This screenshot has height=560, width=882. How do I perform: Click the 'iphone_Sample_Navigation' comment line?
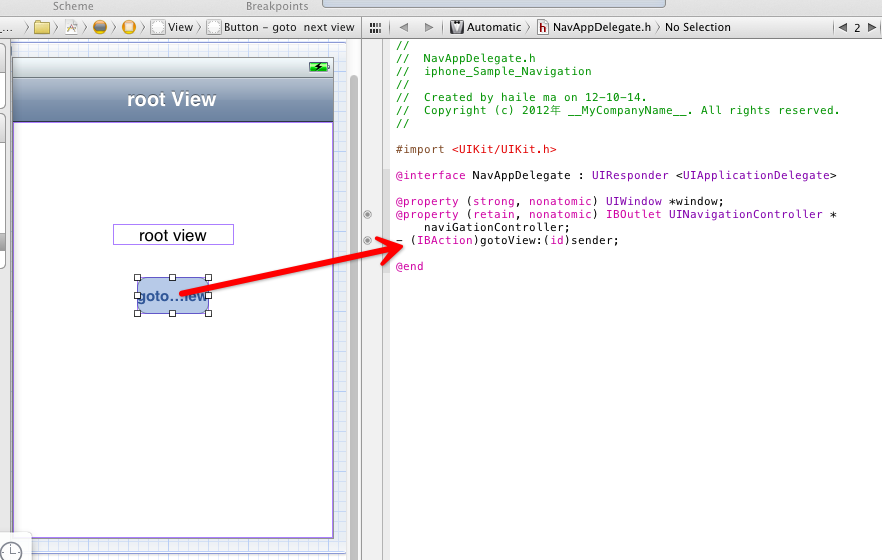[494, 71]
